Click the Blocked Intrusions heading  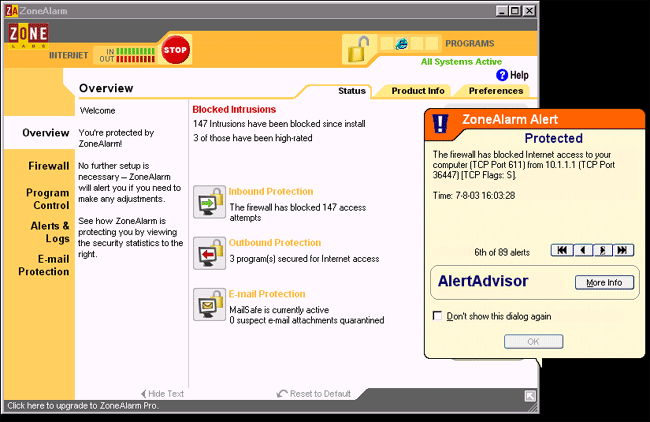click(234, 109)
